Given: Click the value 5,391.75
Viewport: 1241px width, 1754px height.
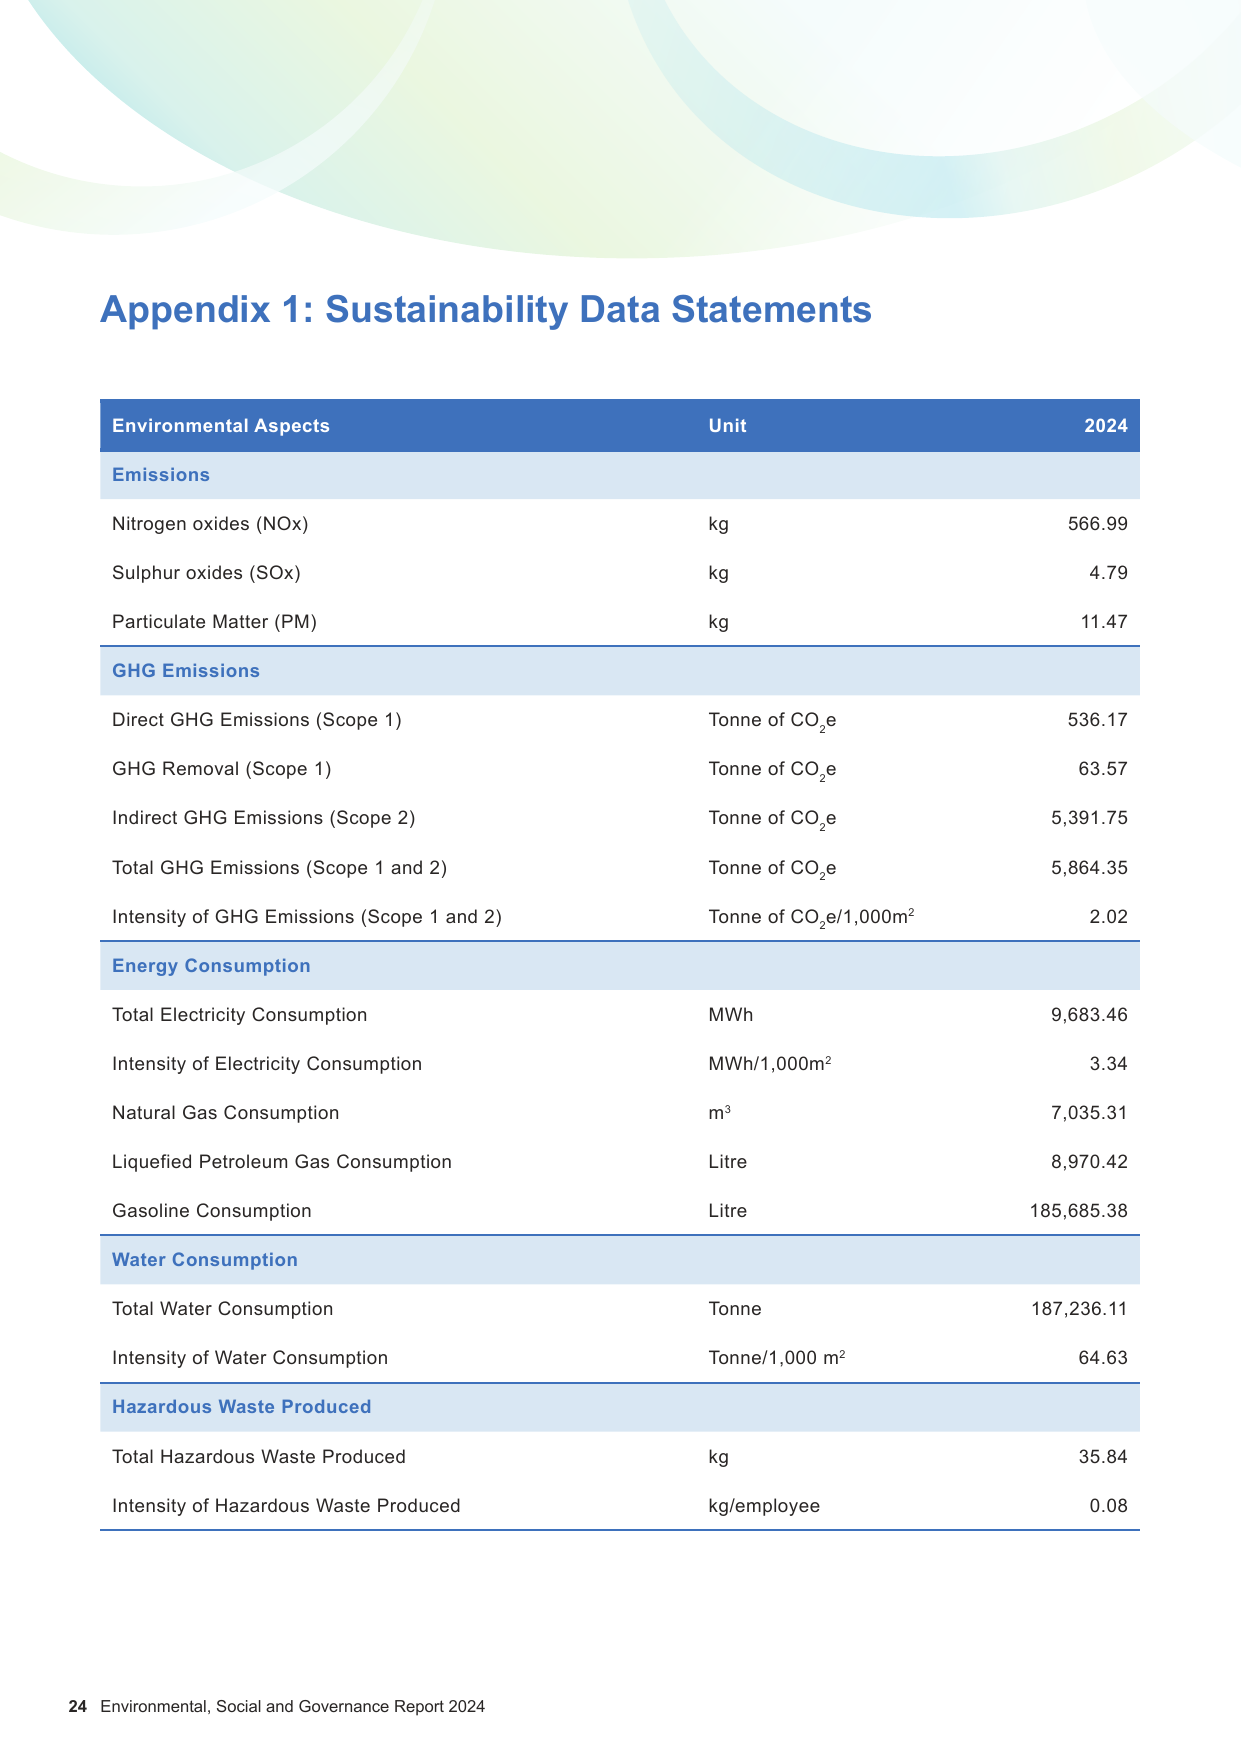Looking at the screenshot, I should click(x=1089, y=818).
